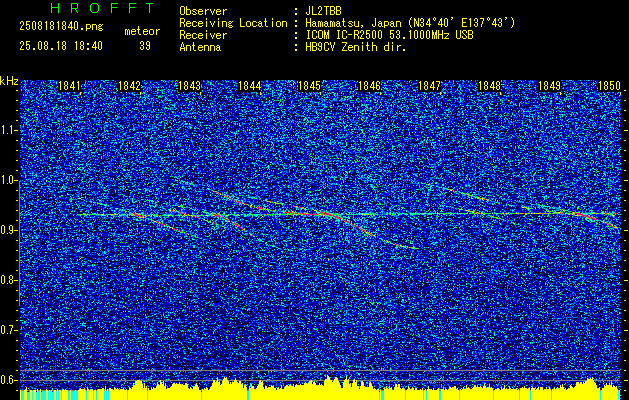Click the Receiving Location label
Viewport: 629px width, 400px height.
pos(233,23)
